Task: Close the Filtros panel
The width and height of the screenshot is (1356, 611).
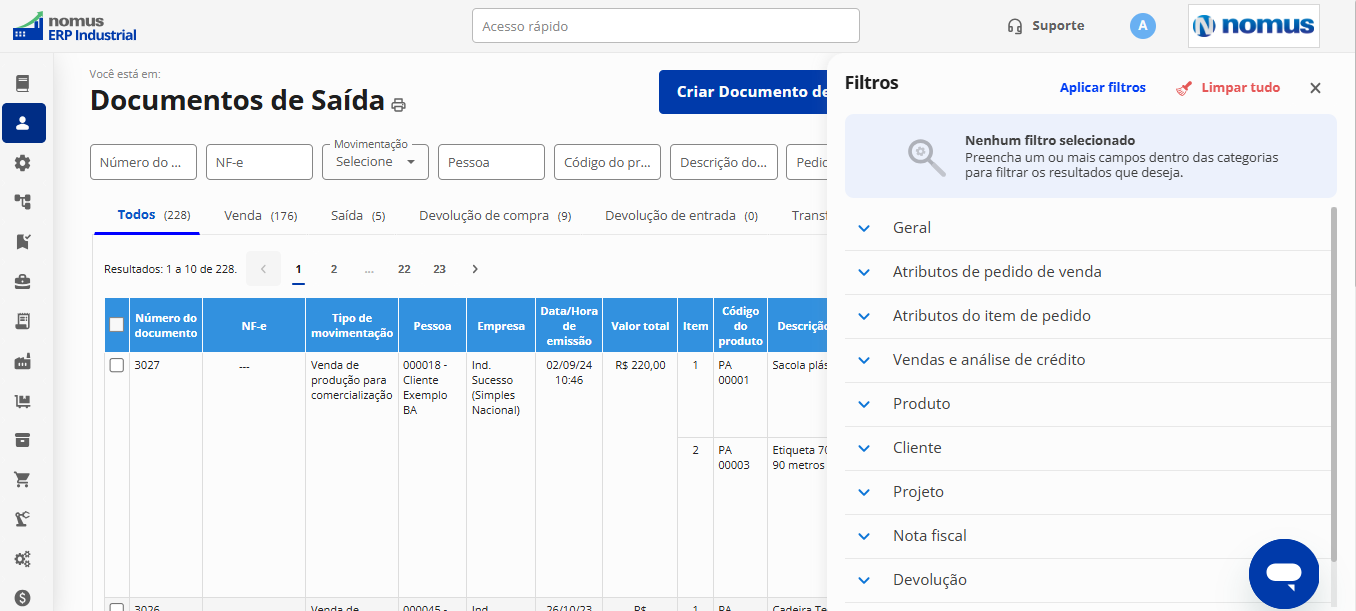Action: point(1315,88)
